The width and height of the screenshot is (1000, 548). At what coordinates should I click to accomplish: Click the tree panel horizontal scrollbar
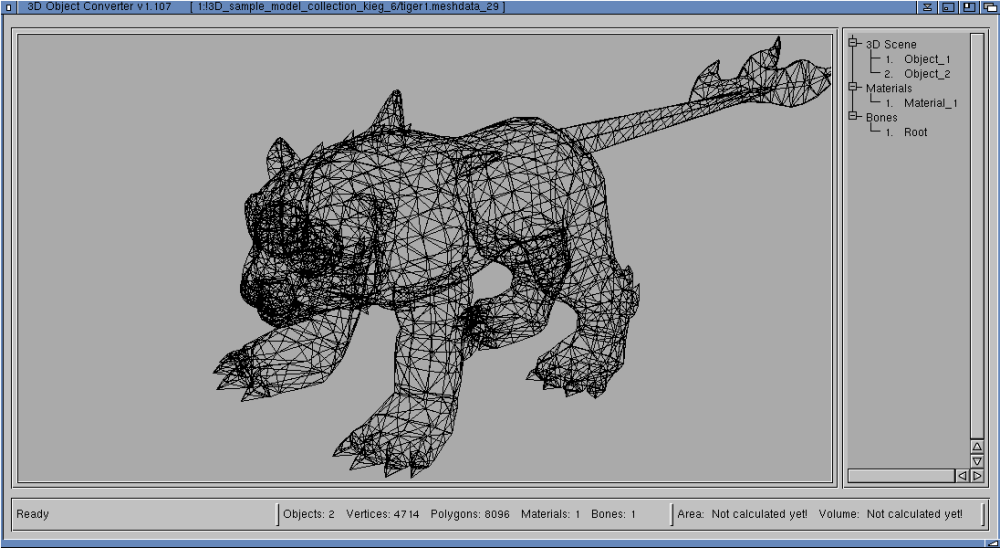901,475
